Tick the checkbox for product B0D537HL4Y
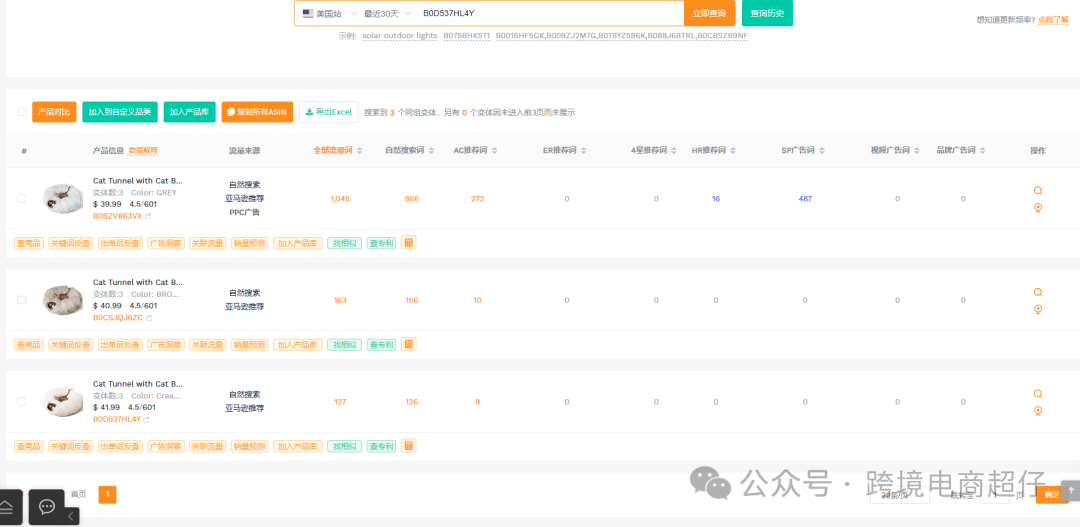The height and width of the screenshot is (527, 1080). click(x=22, y=402)
